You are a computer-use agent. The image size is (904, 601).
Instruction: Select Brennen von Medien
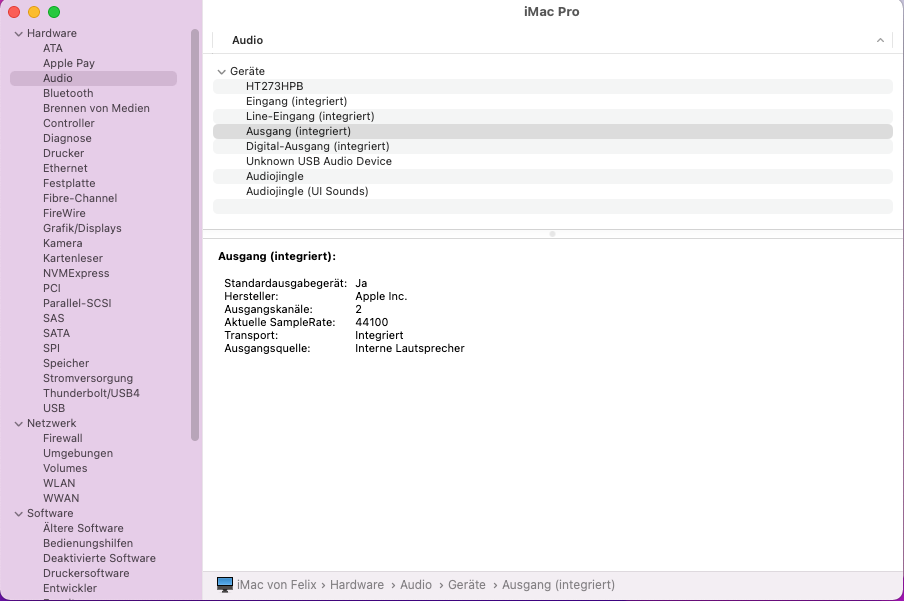coord(96,108)
